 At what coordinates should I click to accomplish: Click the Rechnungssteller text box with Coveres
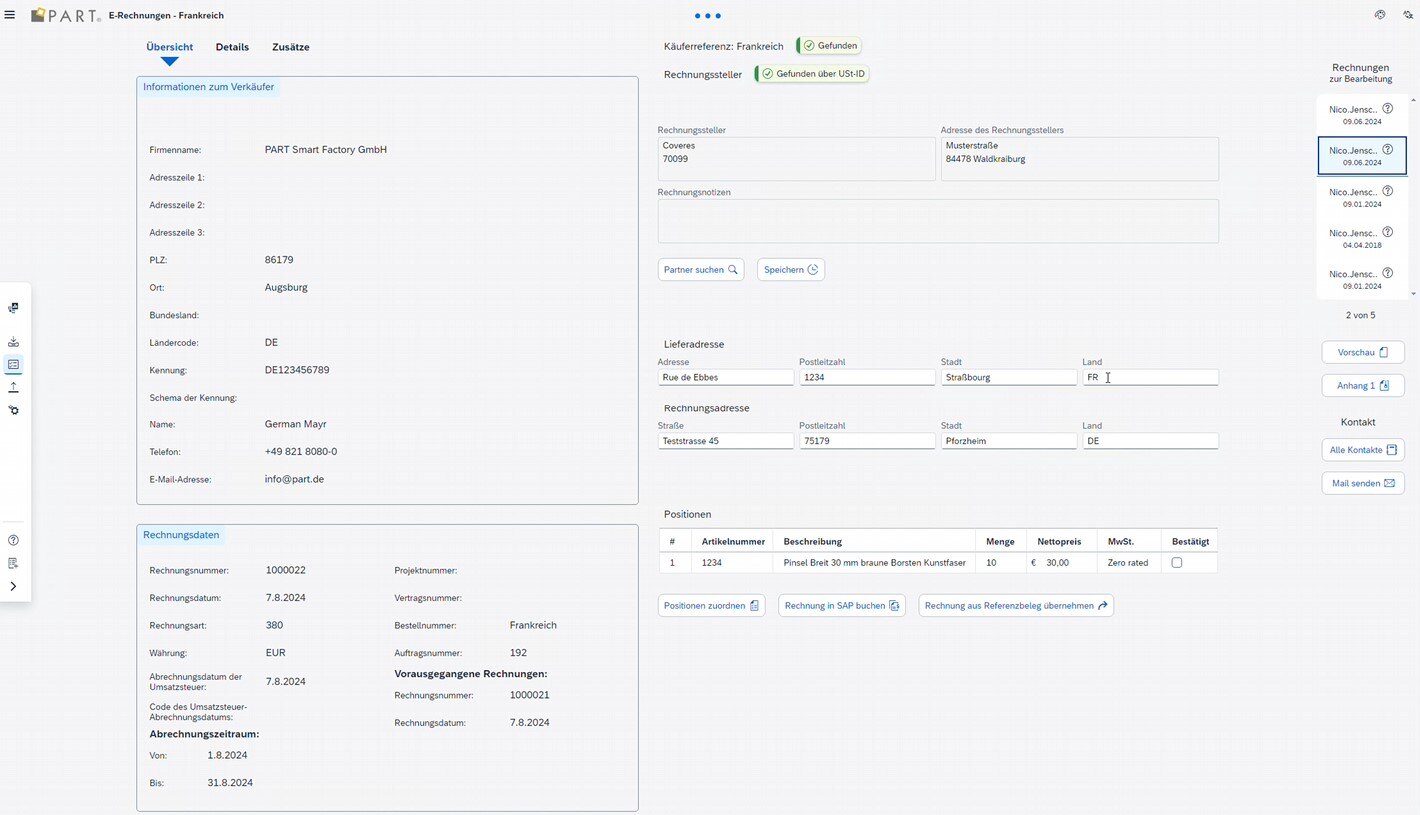pyautogui.click(x=796, y=159)
